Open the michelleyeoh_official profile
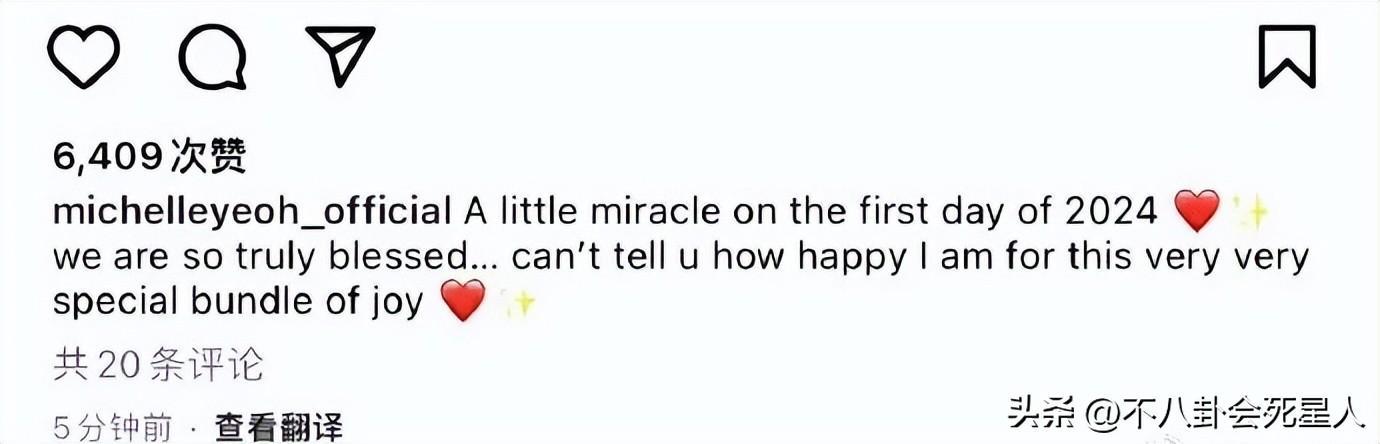 (251, 211)
